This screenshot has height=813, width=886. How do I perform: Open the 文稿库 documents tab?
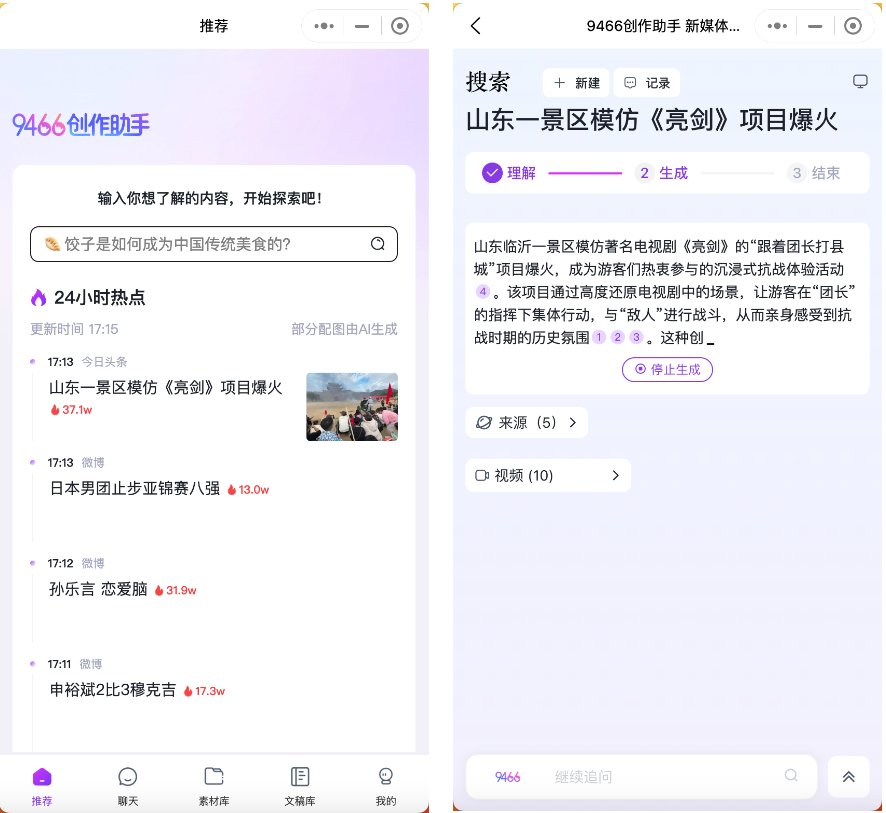[299, 786]
